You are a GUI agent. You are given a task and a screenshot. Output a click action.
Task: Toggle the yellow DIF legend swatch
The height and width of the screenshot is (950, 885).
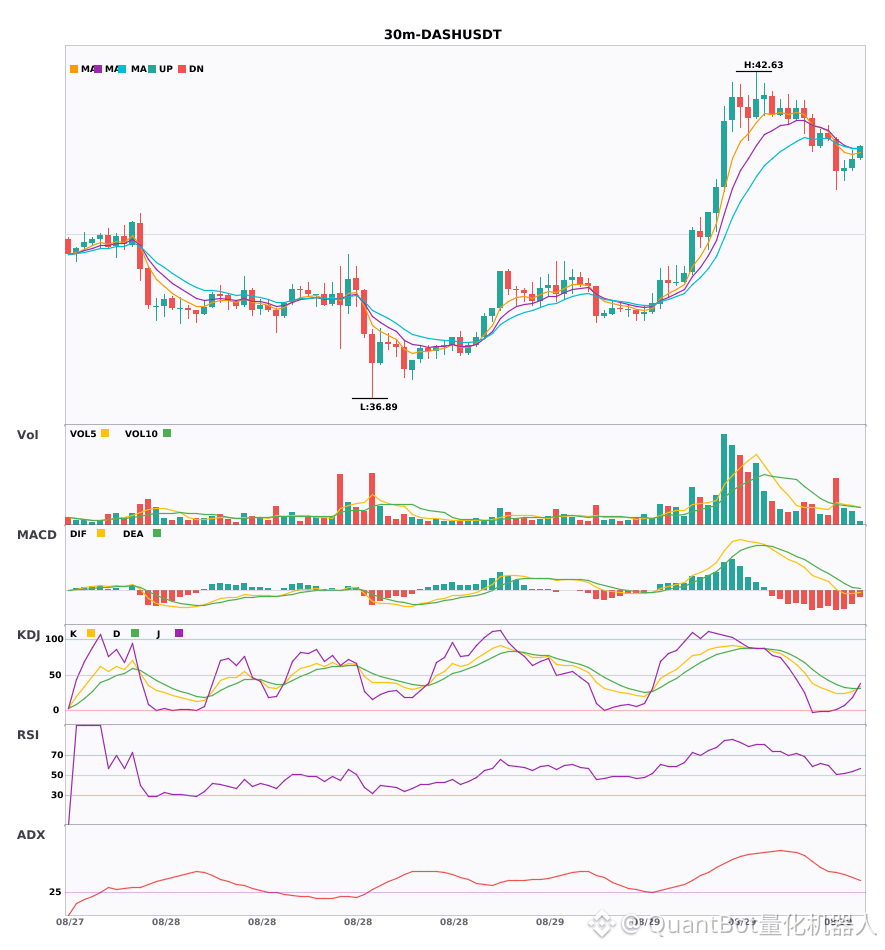101,533
